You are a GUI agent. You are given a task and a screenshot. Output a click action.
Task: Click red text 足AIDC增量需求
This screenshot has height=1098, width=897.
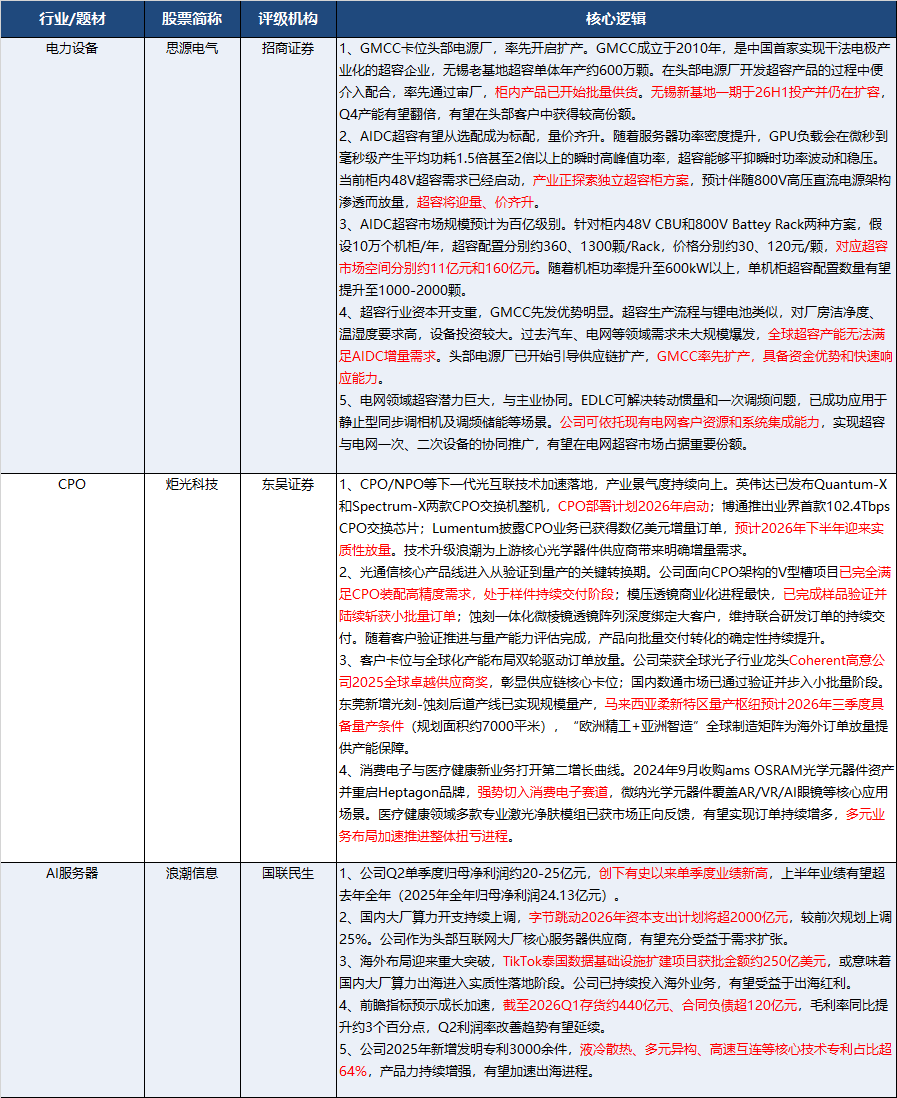tap(388, 356)
